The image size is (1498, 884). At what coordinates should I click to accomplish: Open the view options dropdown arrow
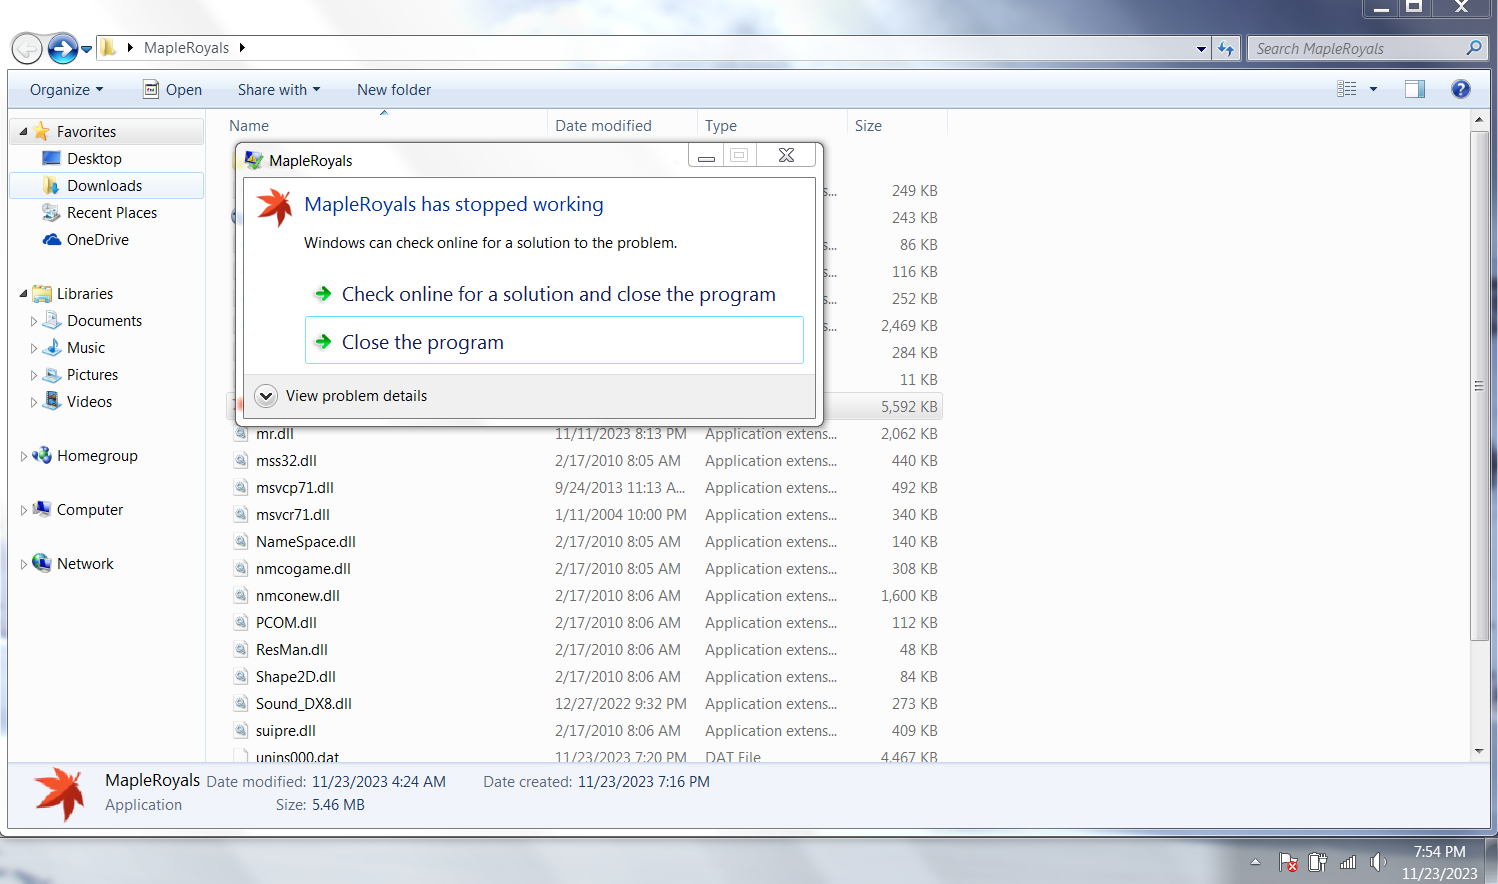coord(1373,89)
